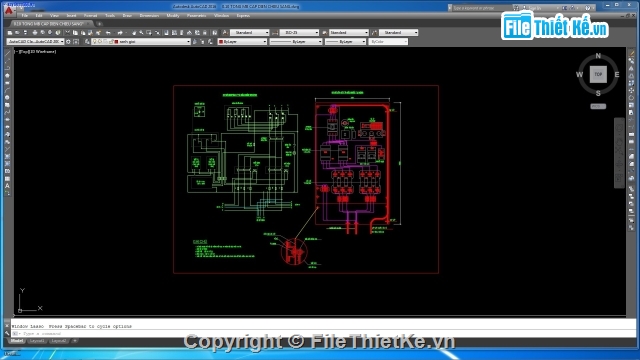Click the keyword search field in title bar
Image resolution: width=640 pixels, height=360 pixels.
point(482,8)
